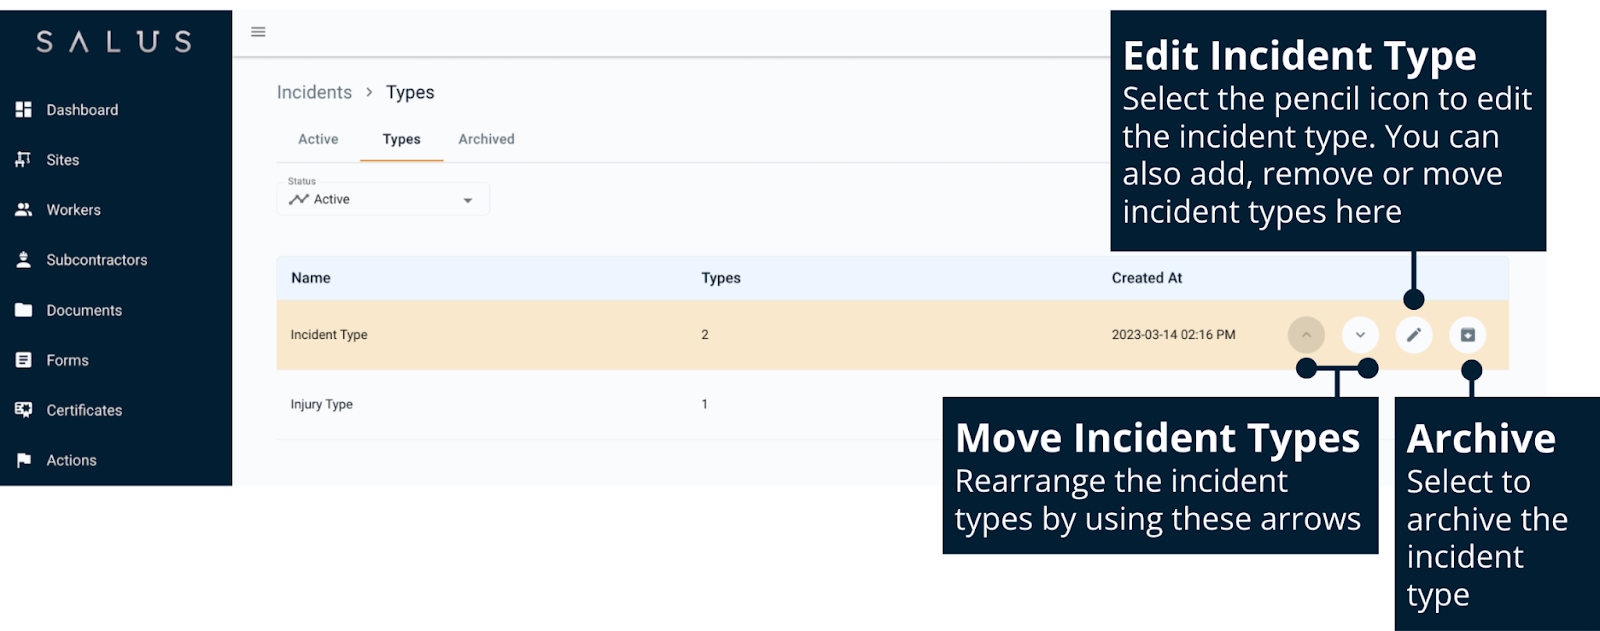Viewport: 1600px width, 631px height.
Task: Open the Workers section
Action: coord(73,210)
